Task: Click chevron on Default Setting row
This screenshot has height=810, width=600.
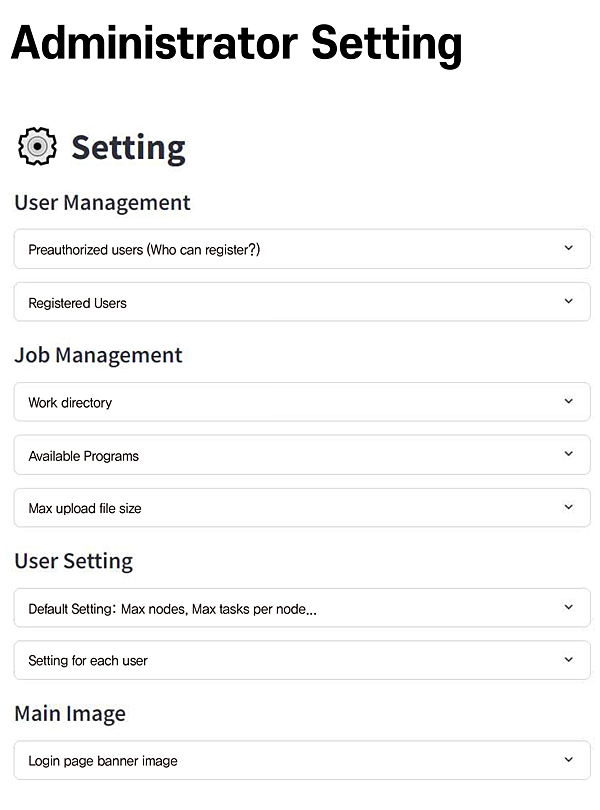Action: 568,607
